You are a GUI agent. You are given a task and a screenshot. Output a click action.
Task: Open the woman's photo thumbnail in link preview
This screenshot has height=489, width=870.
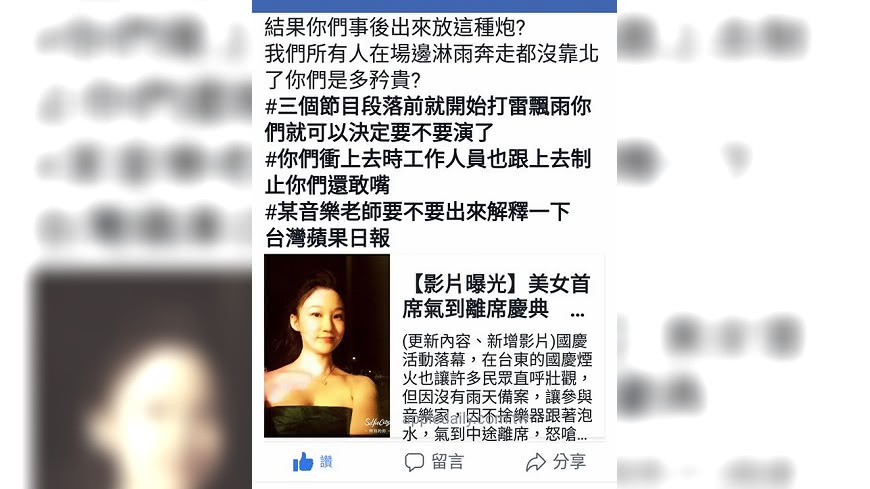[x=327, y=346]
